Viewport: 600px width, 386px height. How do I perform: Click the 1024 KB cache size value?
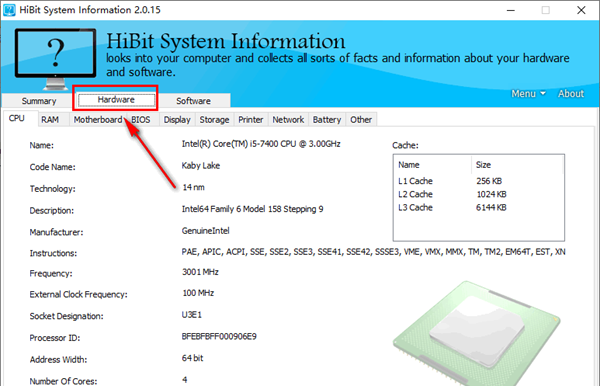tap(491, 194)
